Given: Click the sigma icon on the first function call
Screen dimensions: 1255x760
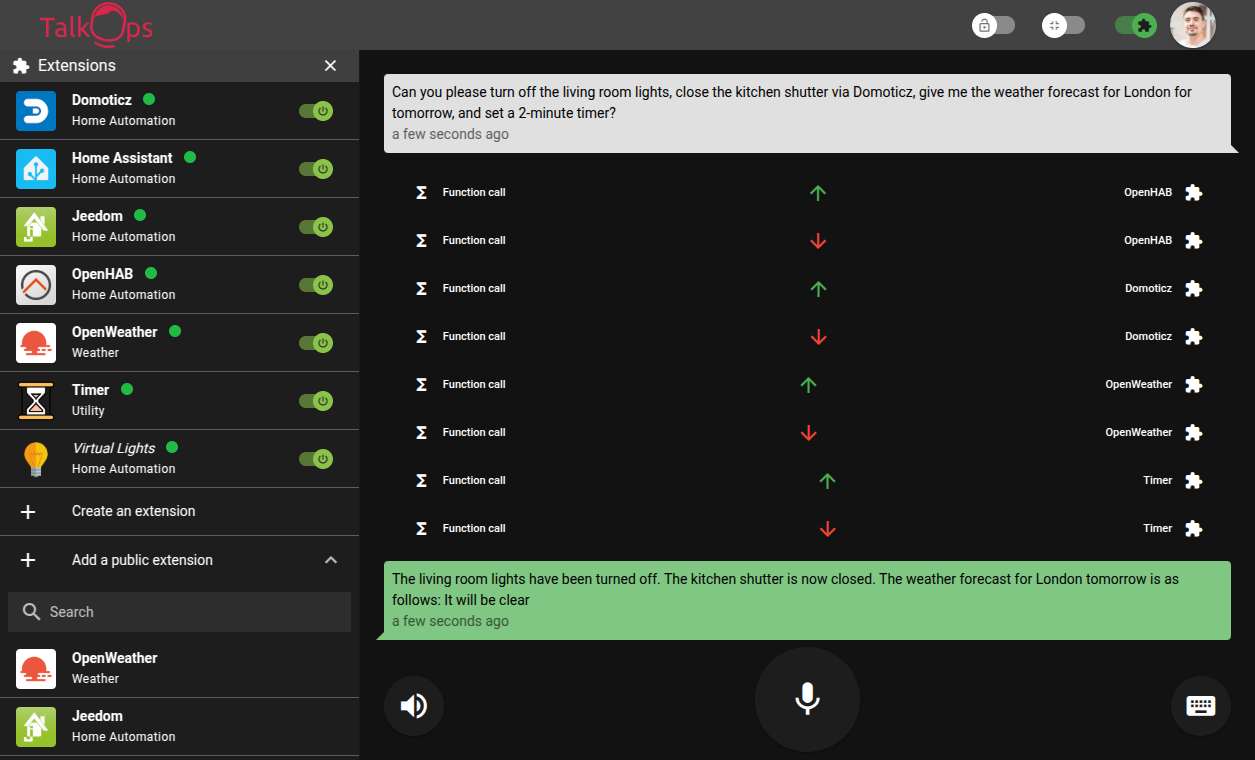Looking at the screenshot, I should [x=421, y=192].
